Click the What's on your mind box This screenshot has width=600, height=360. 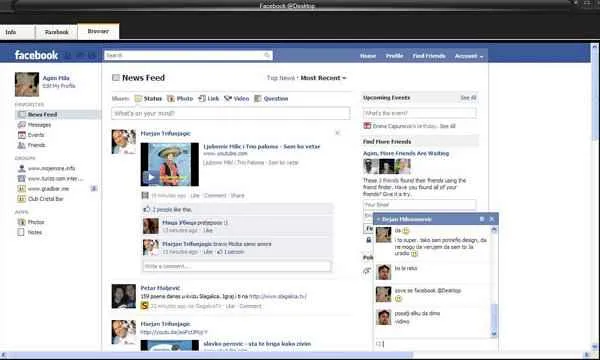(231, 113)
